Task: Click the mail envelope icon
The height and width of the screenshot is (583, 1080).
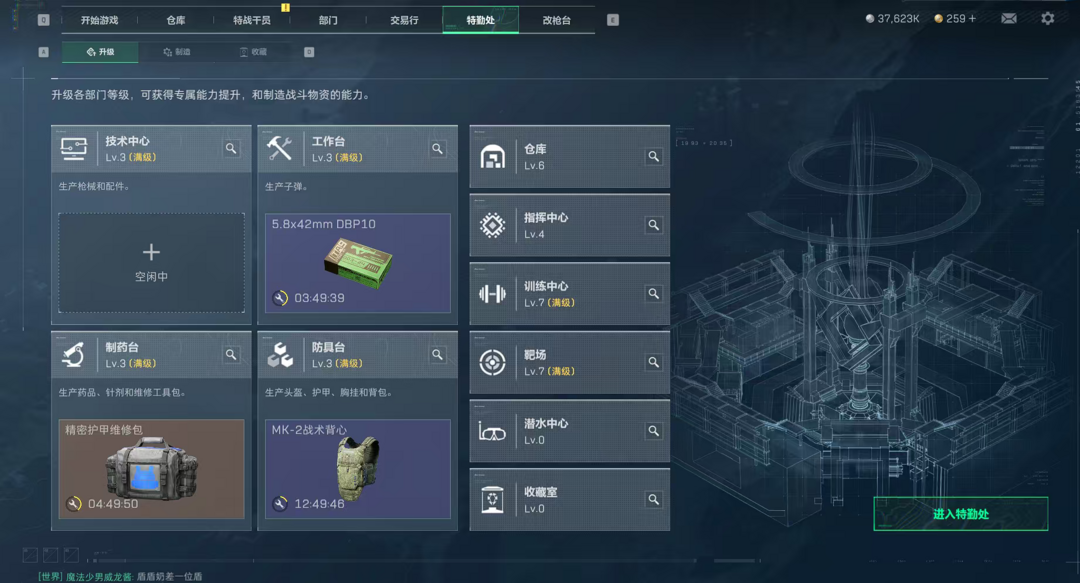Action: coord(1008,19)
